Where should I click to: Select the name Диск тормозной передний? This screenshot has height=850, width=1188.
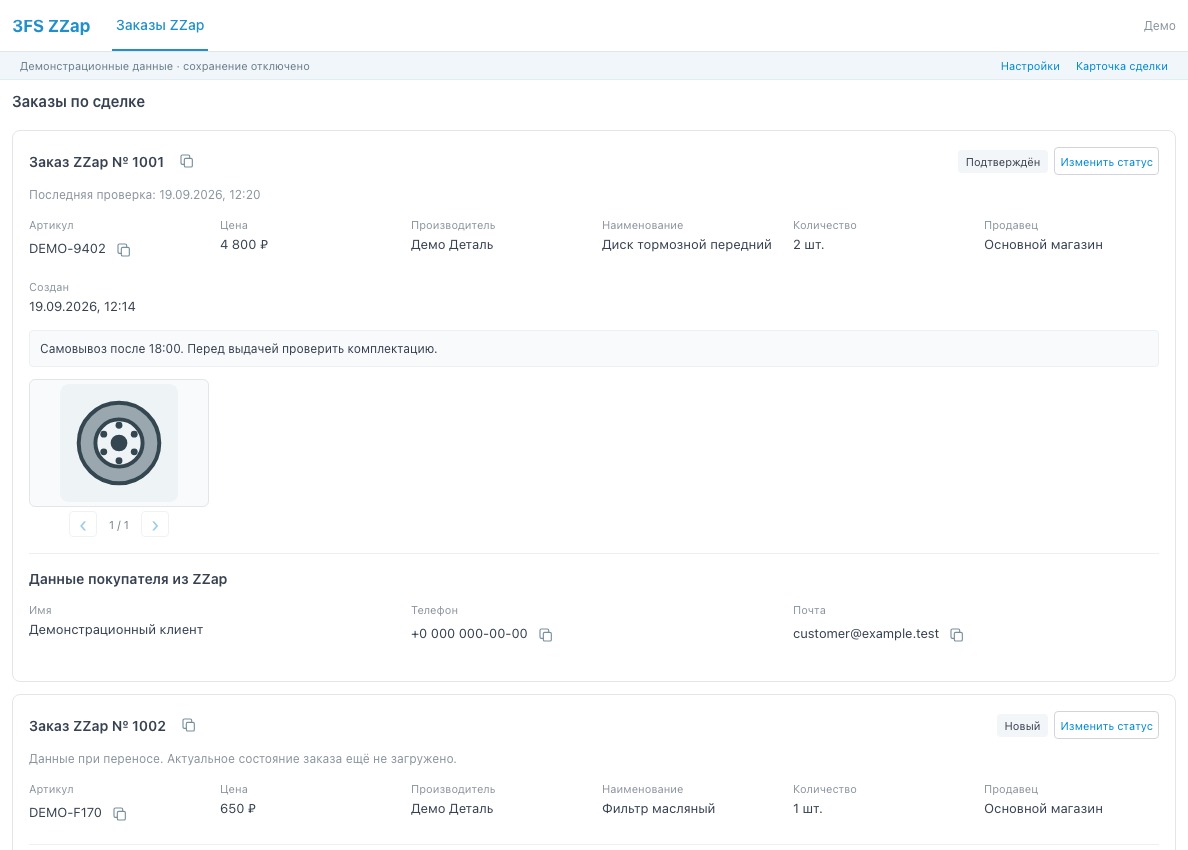tap(686, 245)
